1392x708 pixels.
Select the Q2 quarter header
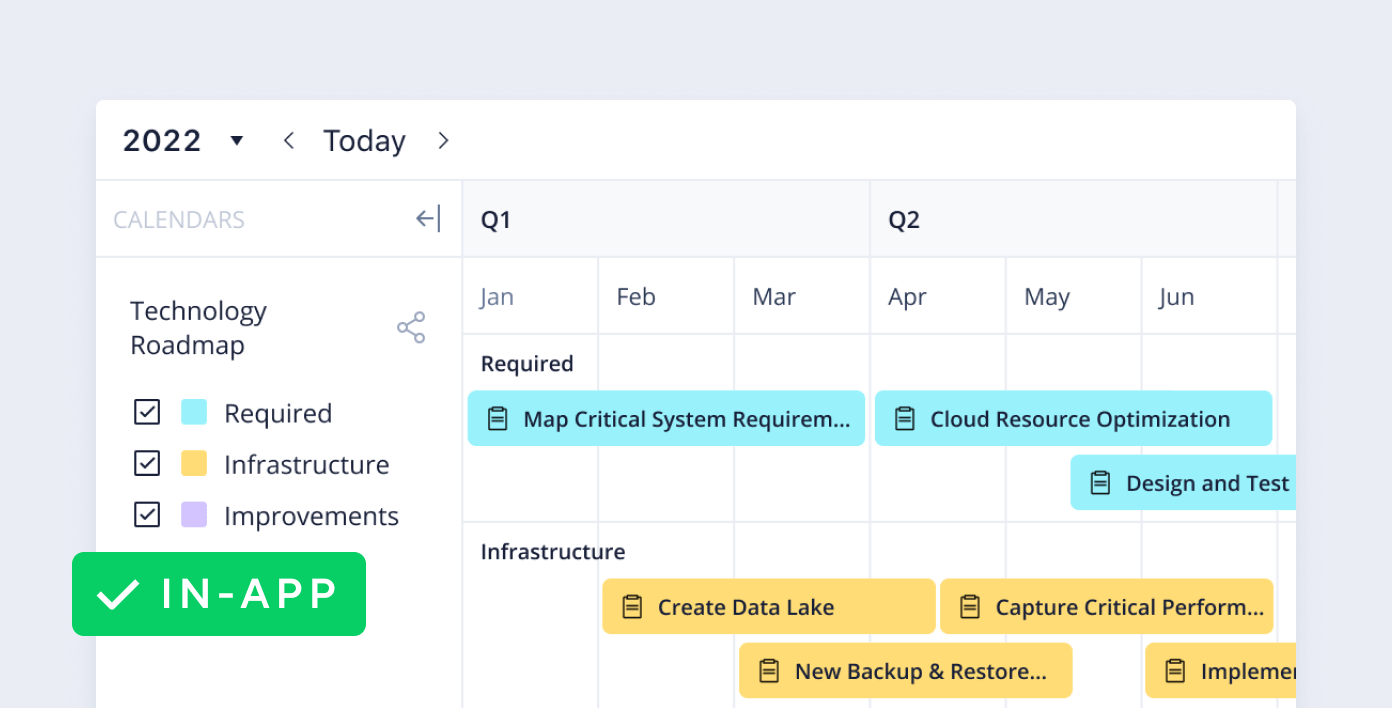pos(904,219)
